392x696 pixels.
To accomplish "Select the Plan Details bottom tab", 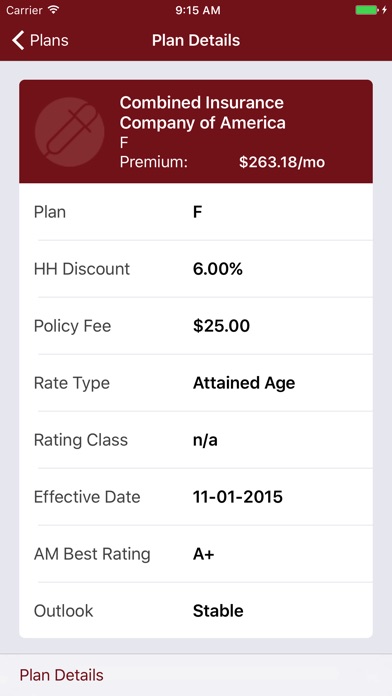I will pyautogui.click(x=62, y=675).
